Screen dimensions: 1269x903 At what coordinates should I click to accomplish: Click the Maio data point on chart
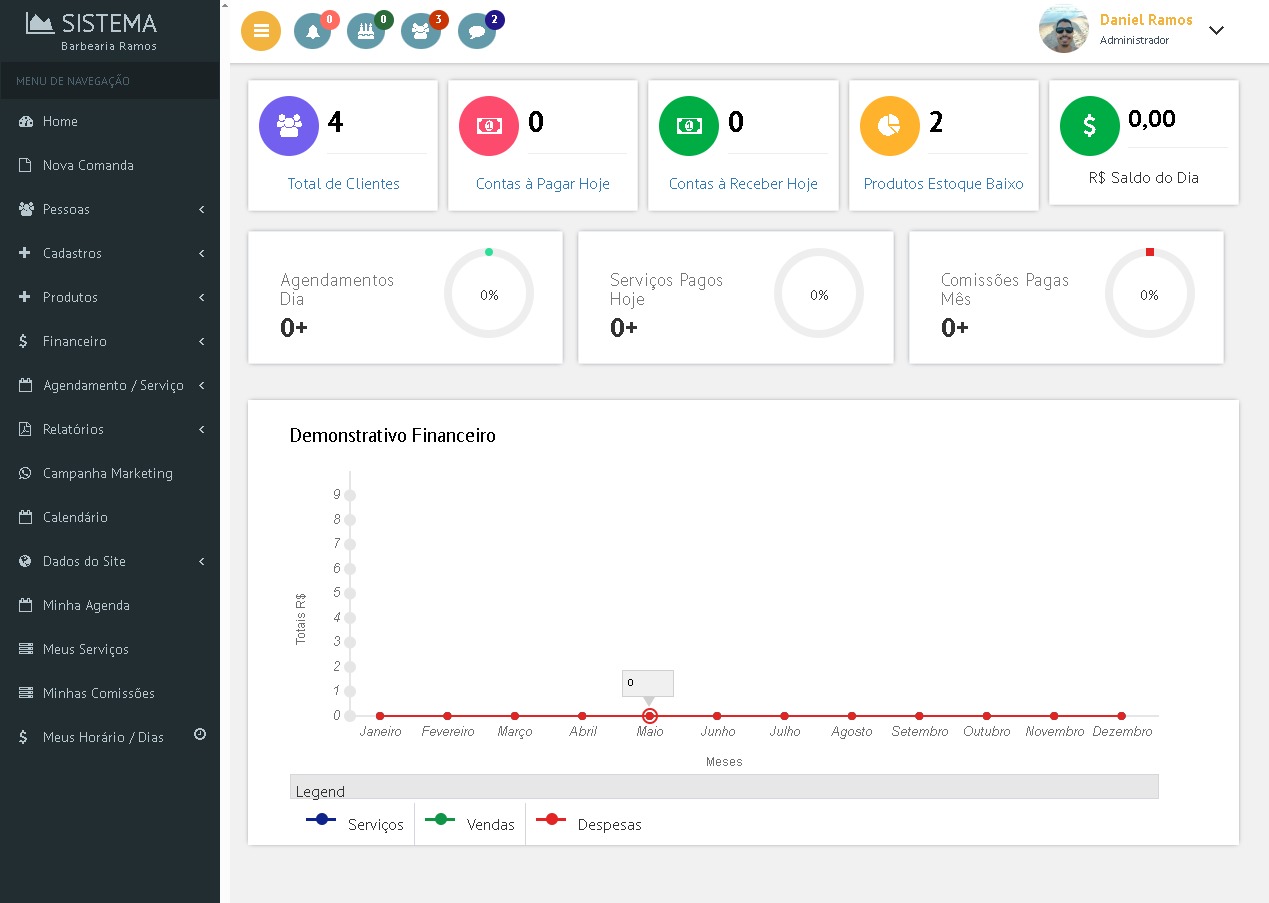[x=650, y=716]
